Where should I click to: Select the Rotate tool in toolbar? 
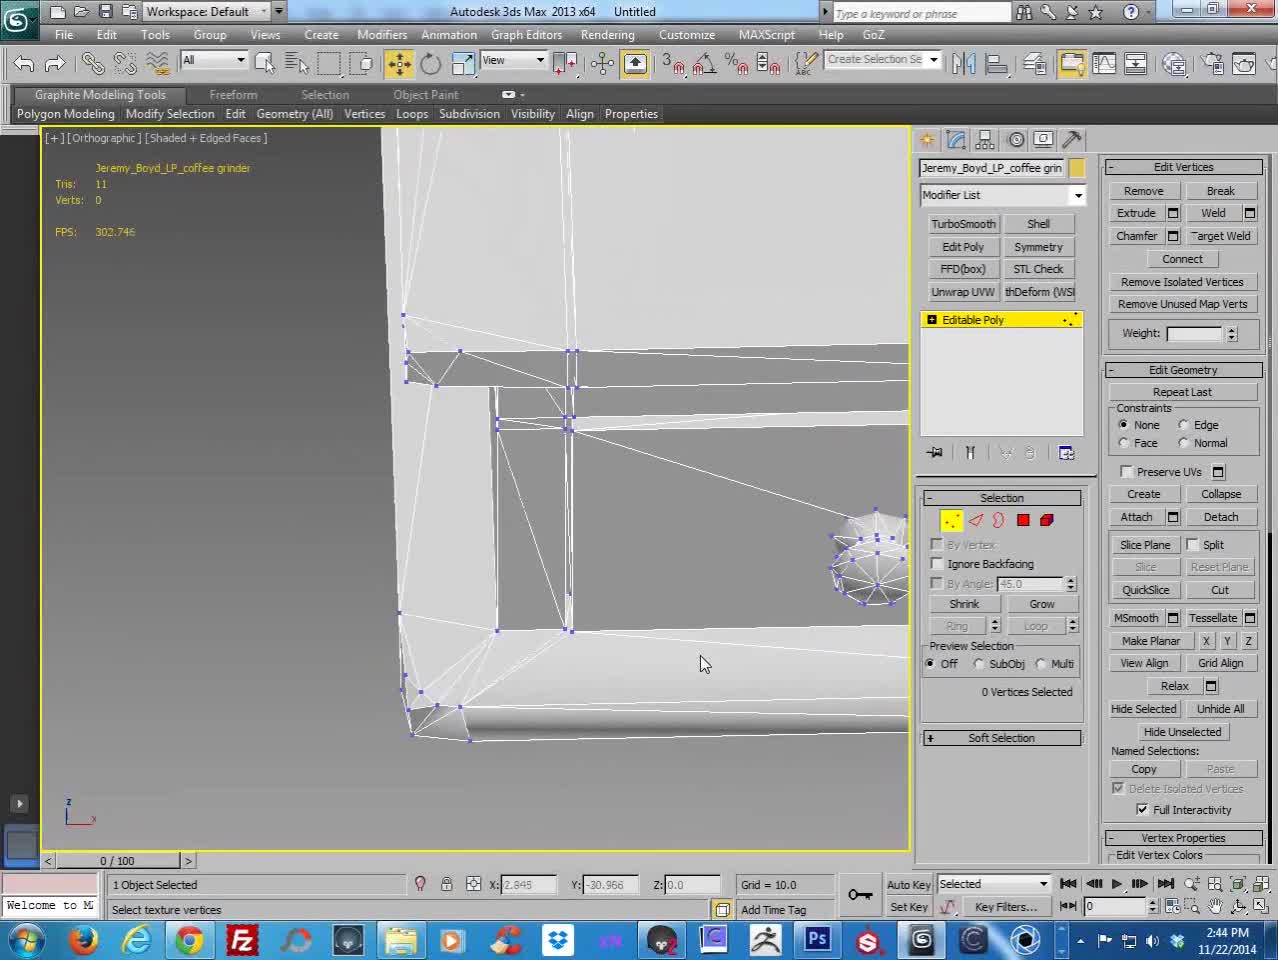pos(430,64)
